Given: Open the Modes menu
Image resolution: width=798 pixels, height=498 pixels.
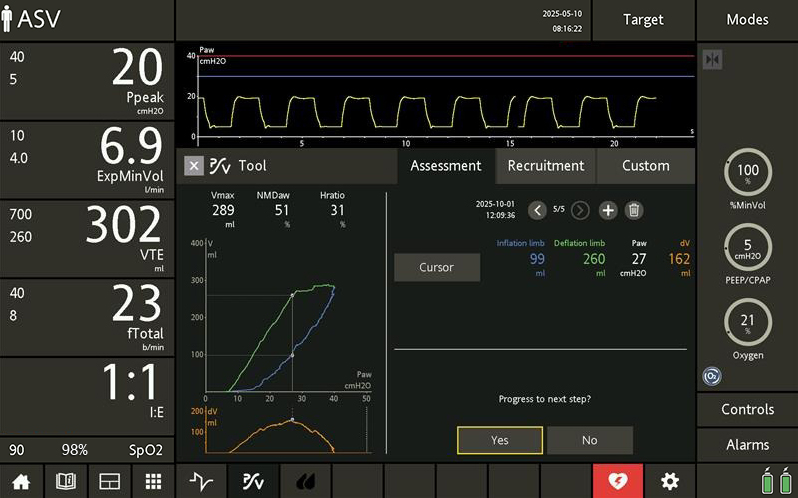Looking at the screenshot, I should (x=747, y=20).
